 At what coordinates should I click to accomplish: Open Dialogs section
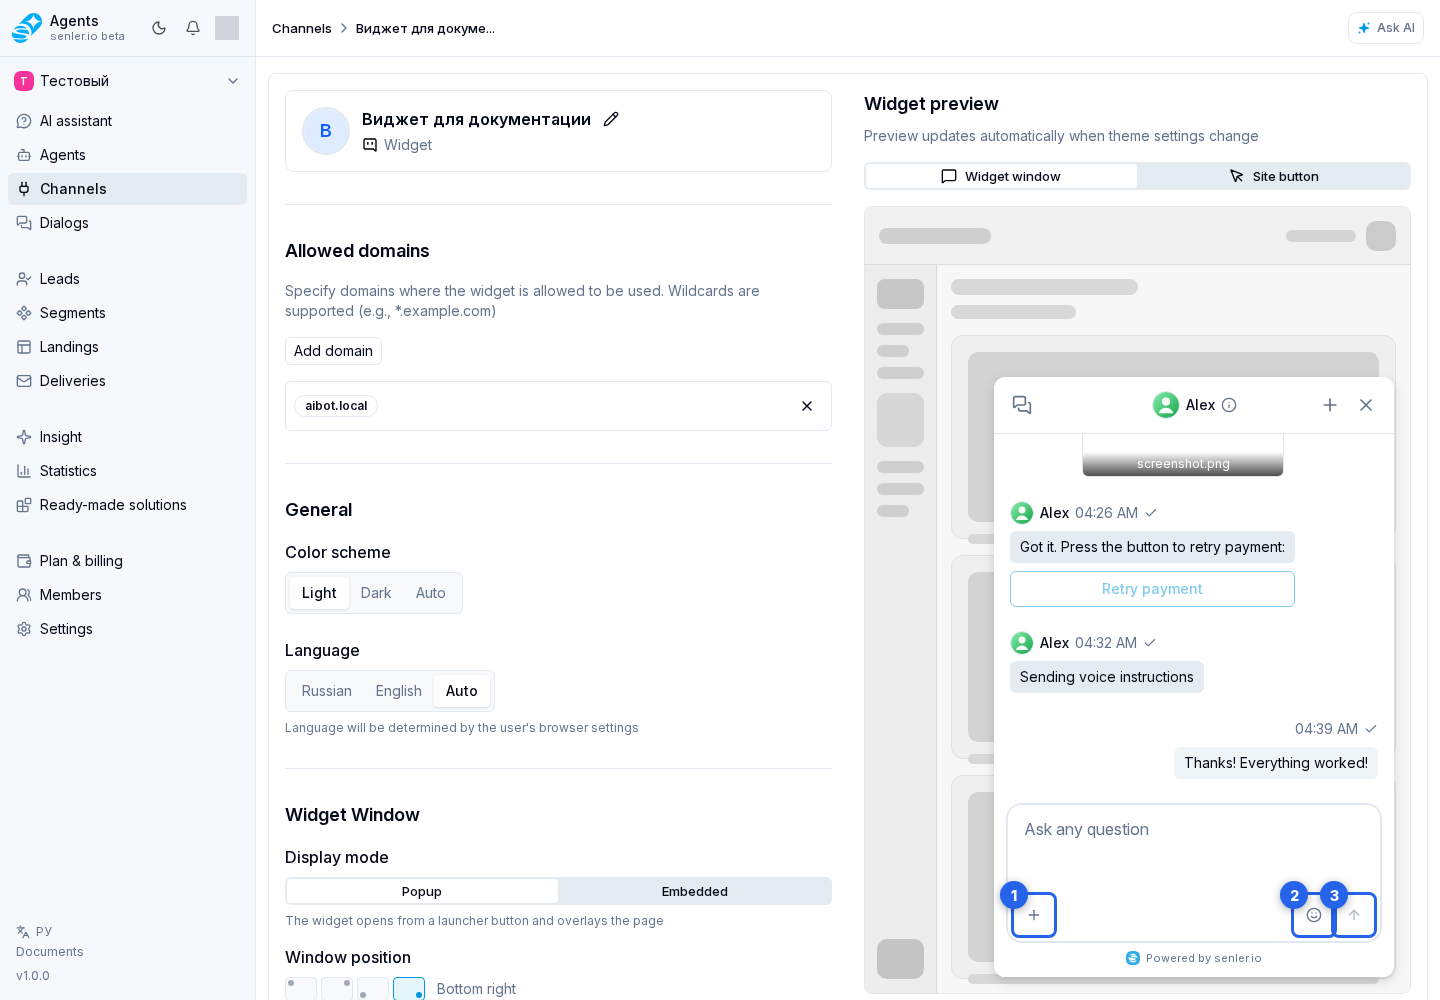(127, 223)
